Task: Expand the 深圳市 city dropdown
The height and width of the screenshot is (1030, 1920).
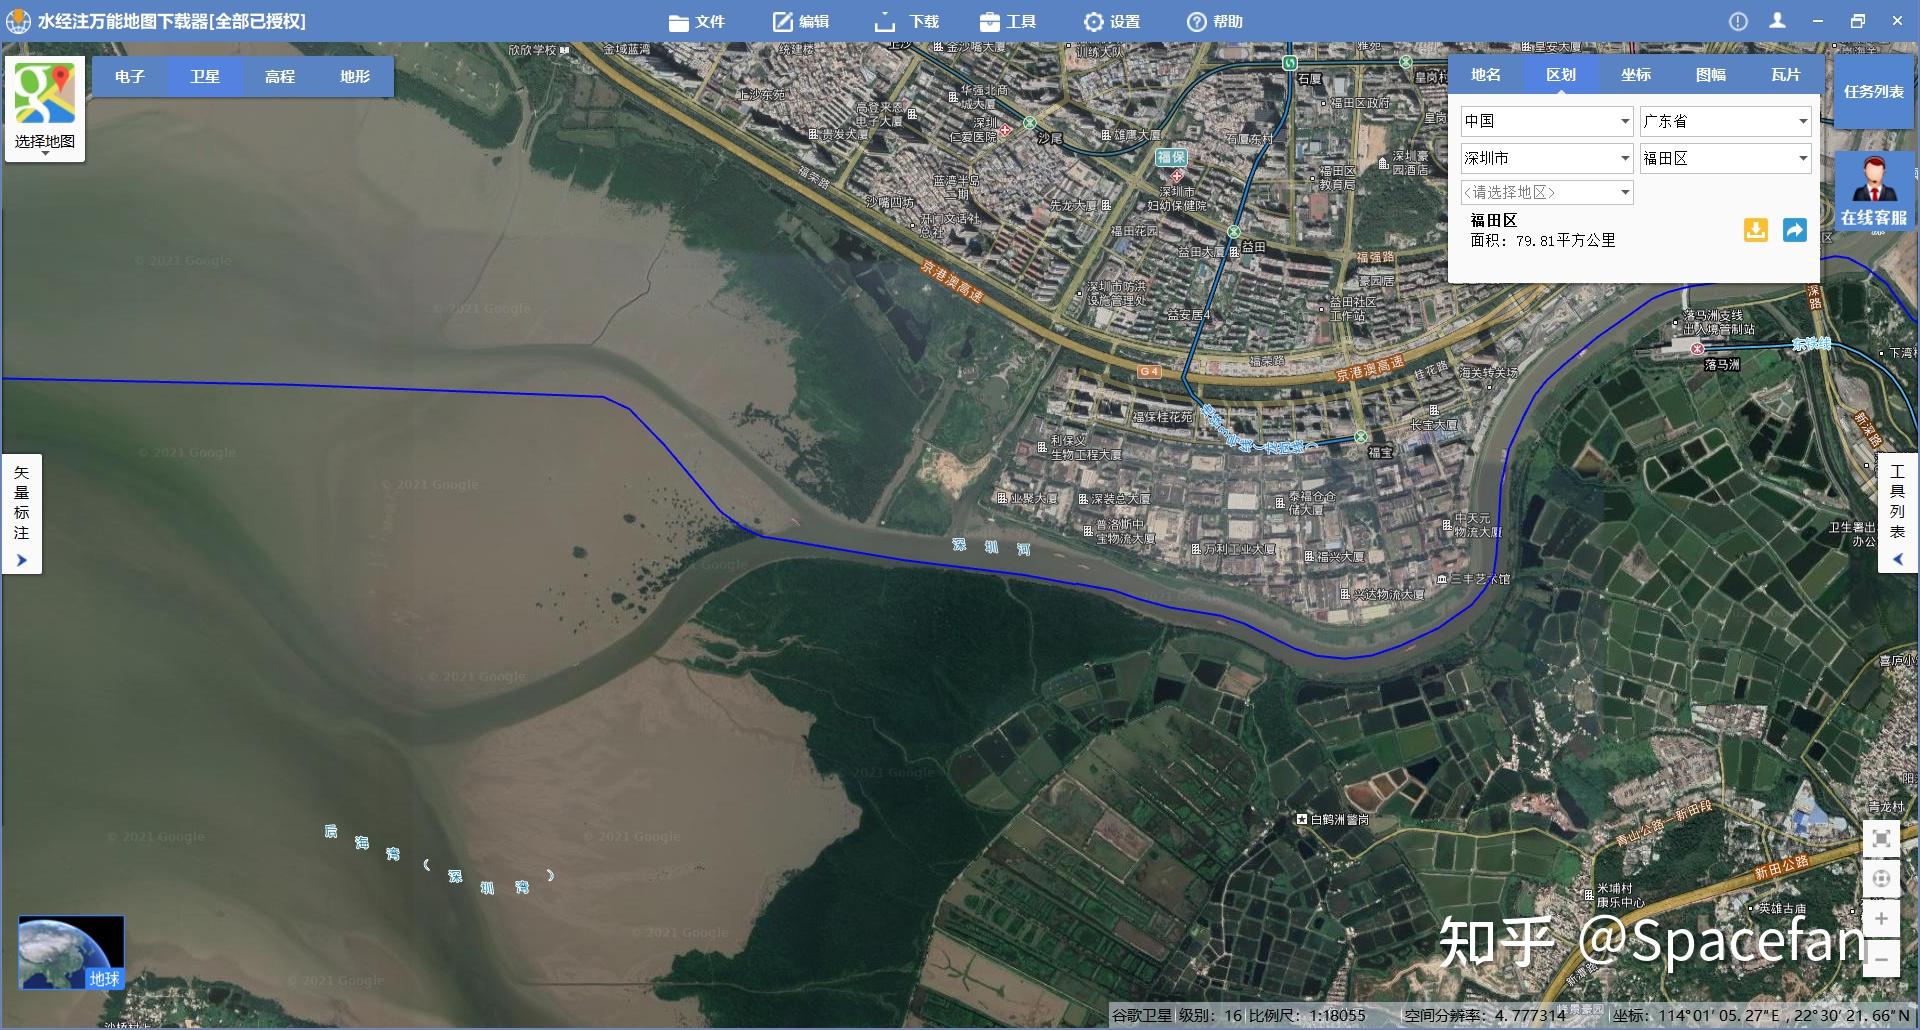Action: pyautogui.click(x=1547, y=158)
